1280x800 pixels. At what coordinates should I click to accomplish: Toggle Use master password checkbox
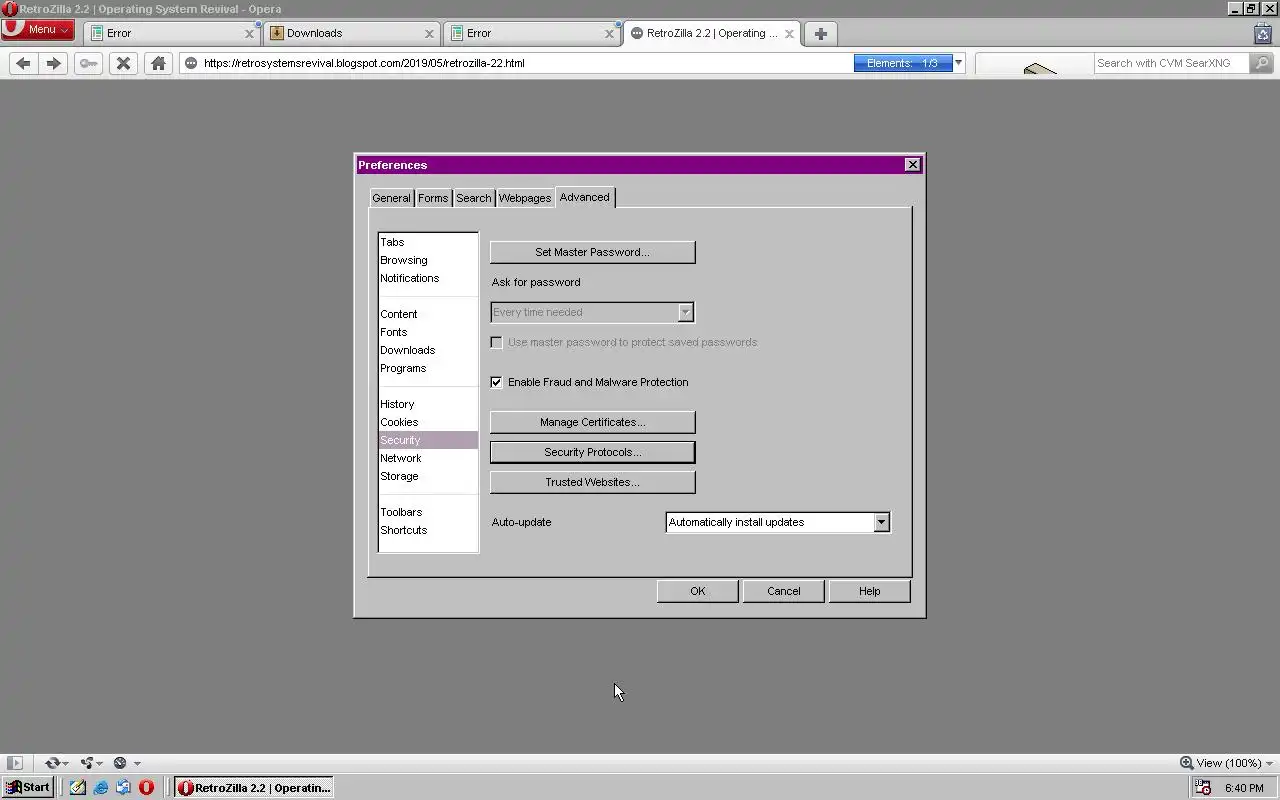pos(496,342)
